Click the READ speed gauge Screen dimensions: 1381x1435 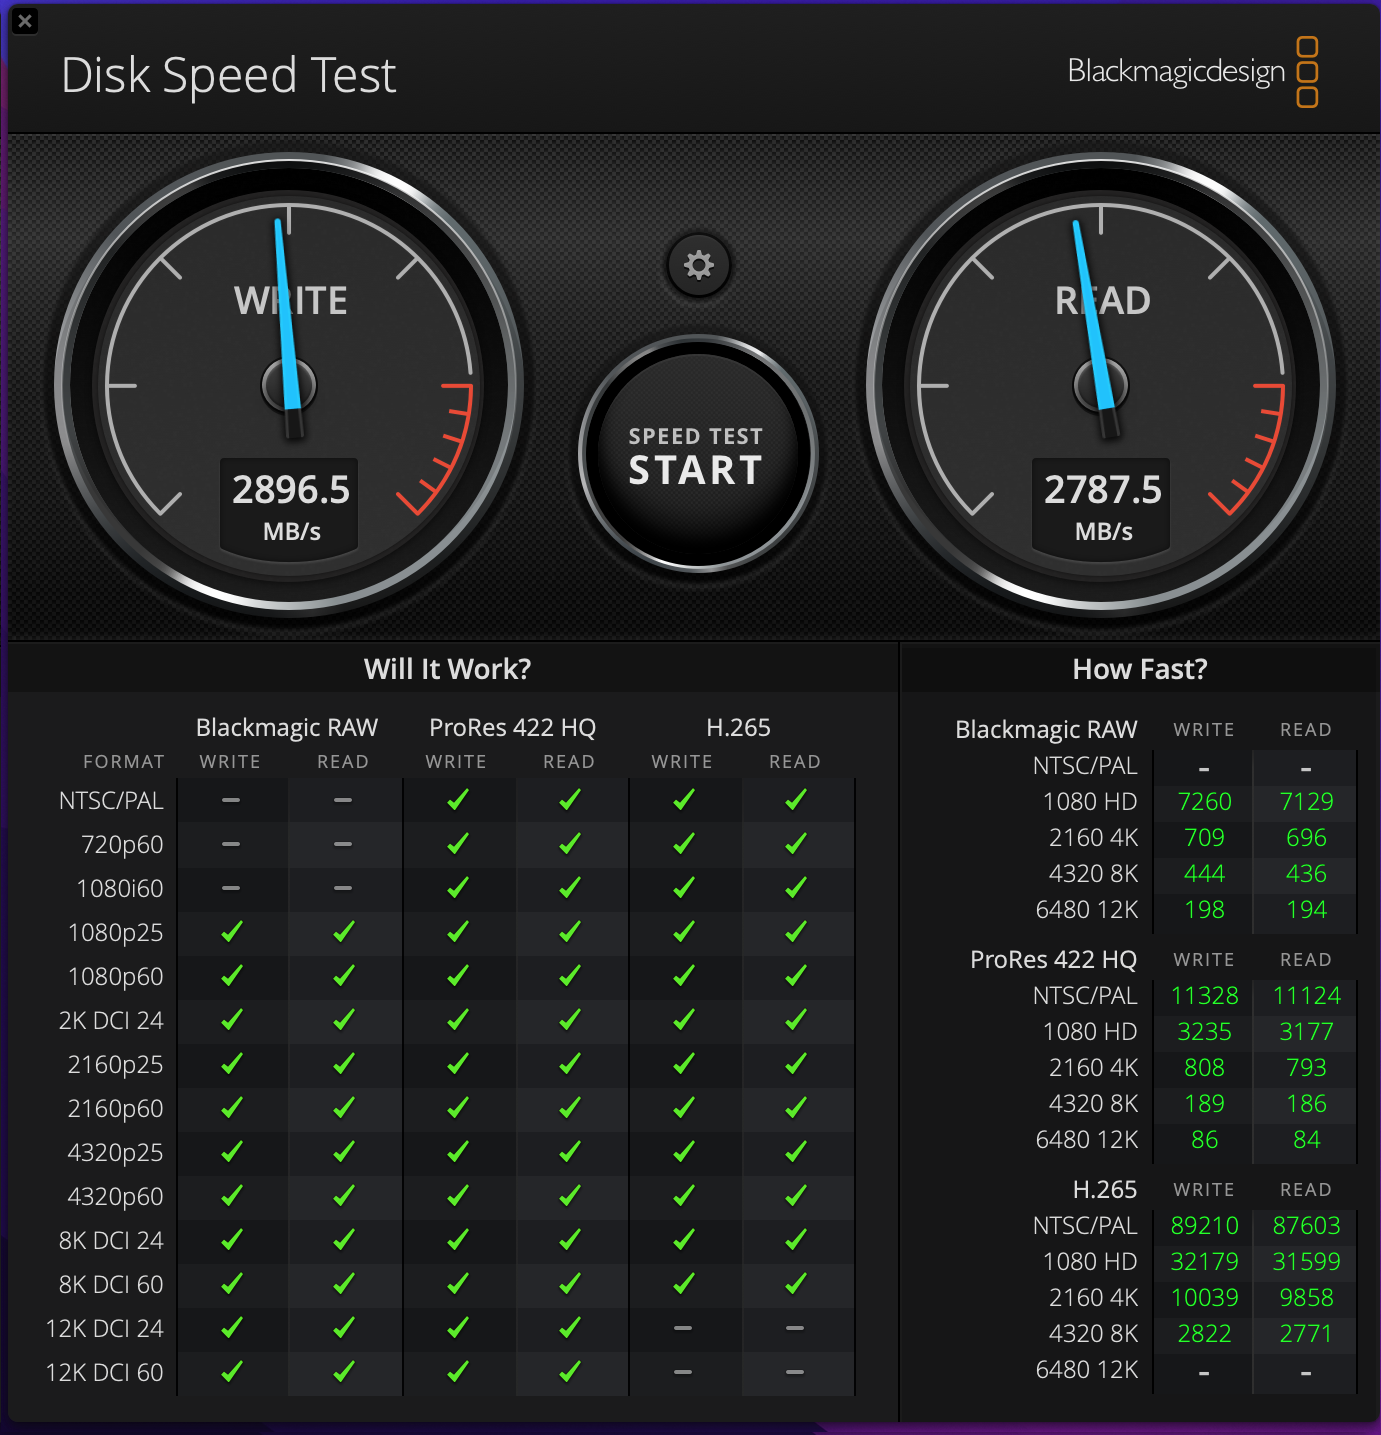point(1101,385)
